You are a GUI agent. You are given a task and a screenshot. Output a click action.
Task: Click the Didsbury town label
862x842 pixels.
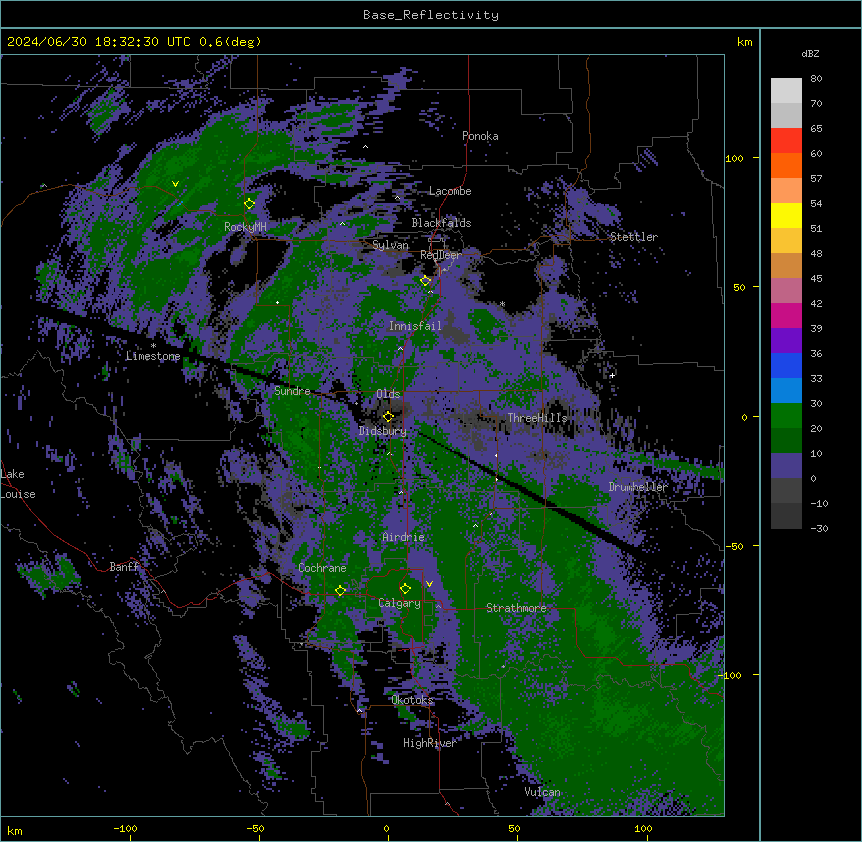[383, 431]
